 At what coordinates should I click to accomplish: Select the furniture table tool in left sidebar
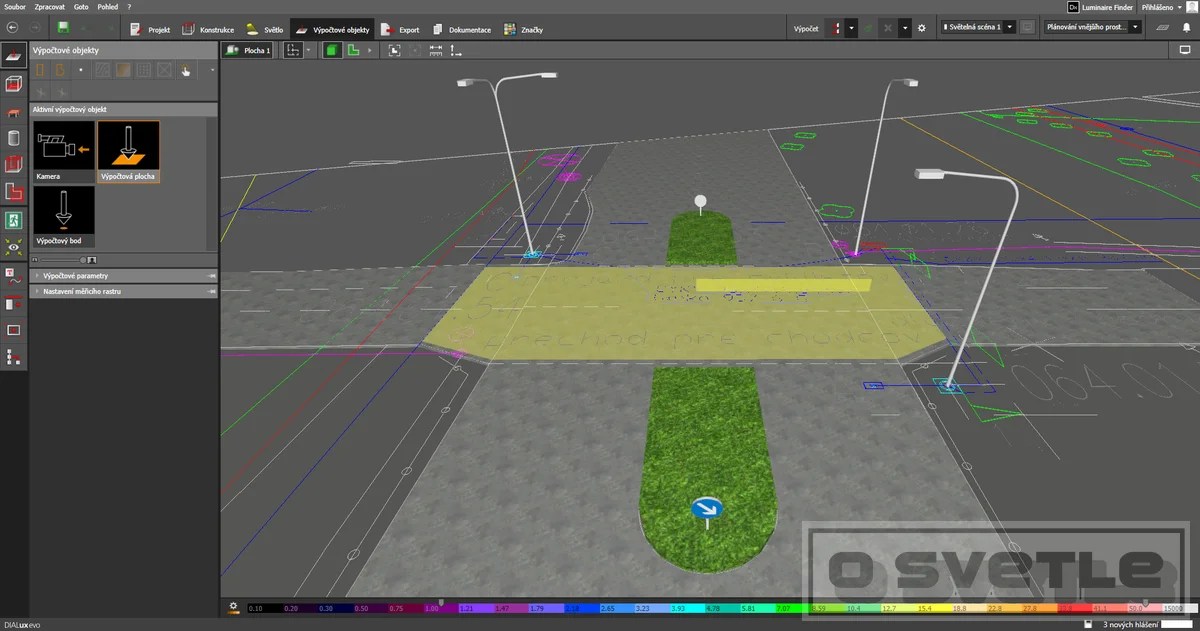(x=14, y=112)
